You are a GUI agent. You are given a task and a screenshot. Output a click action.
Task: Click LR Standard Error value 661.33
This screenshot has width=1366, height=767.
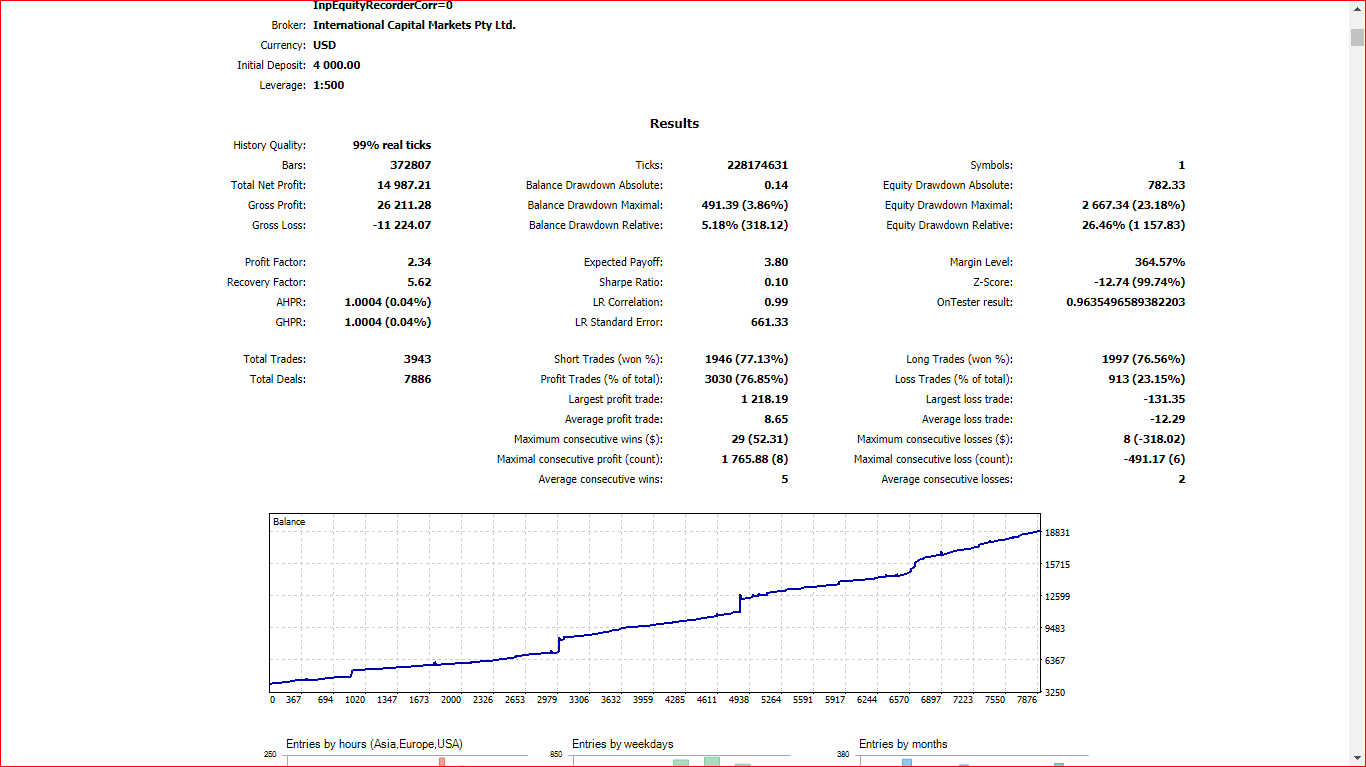coord(770,322)
